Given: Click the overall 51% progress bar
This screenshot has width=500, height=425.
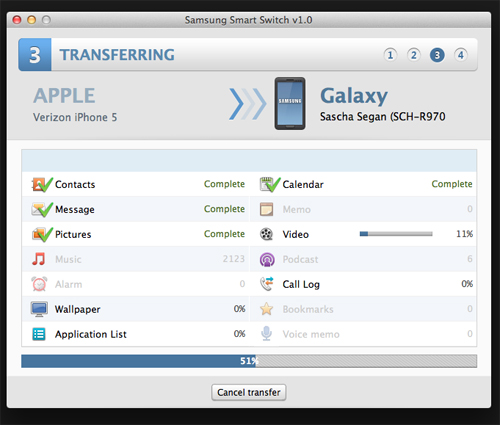Looking at the screenshot, I should tap(249, 361).
